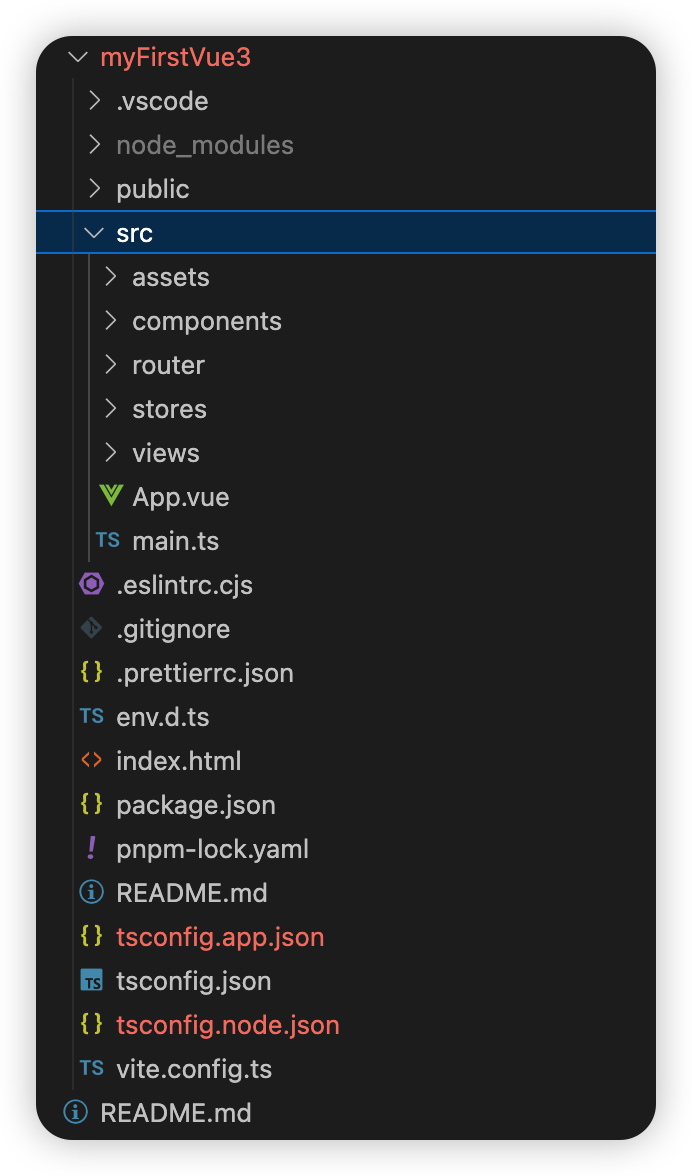Collapse the myFirstVue3 root folder chevron
This screenshot has height=1176, width=692.
[78, 57]
